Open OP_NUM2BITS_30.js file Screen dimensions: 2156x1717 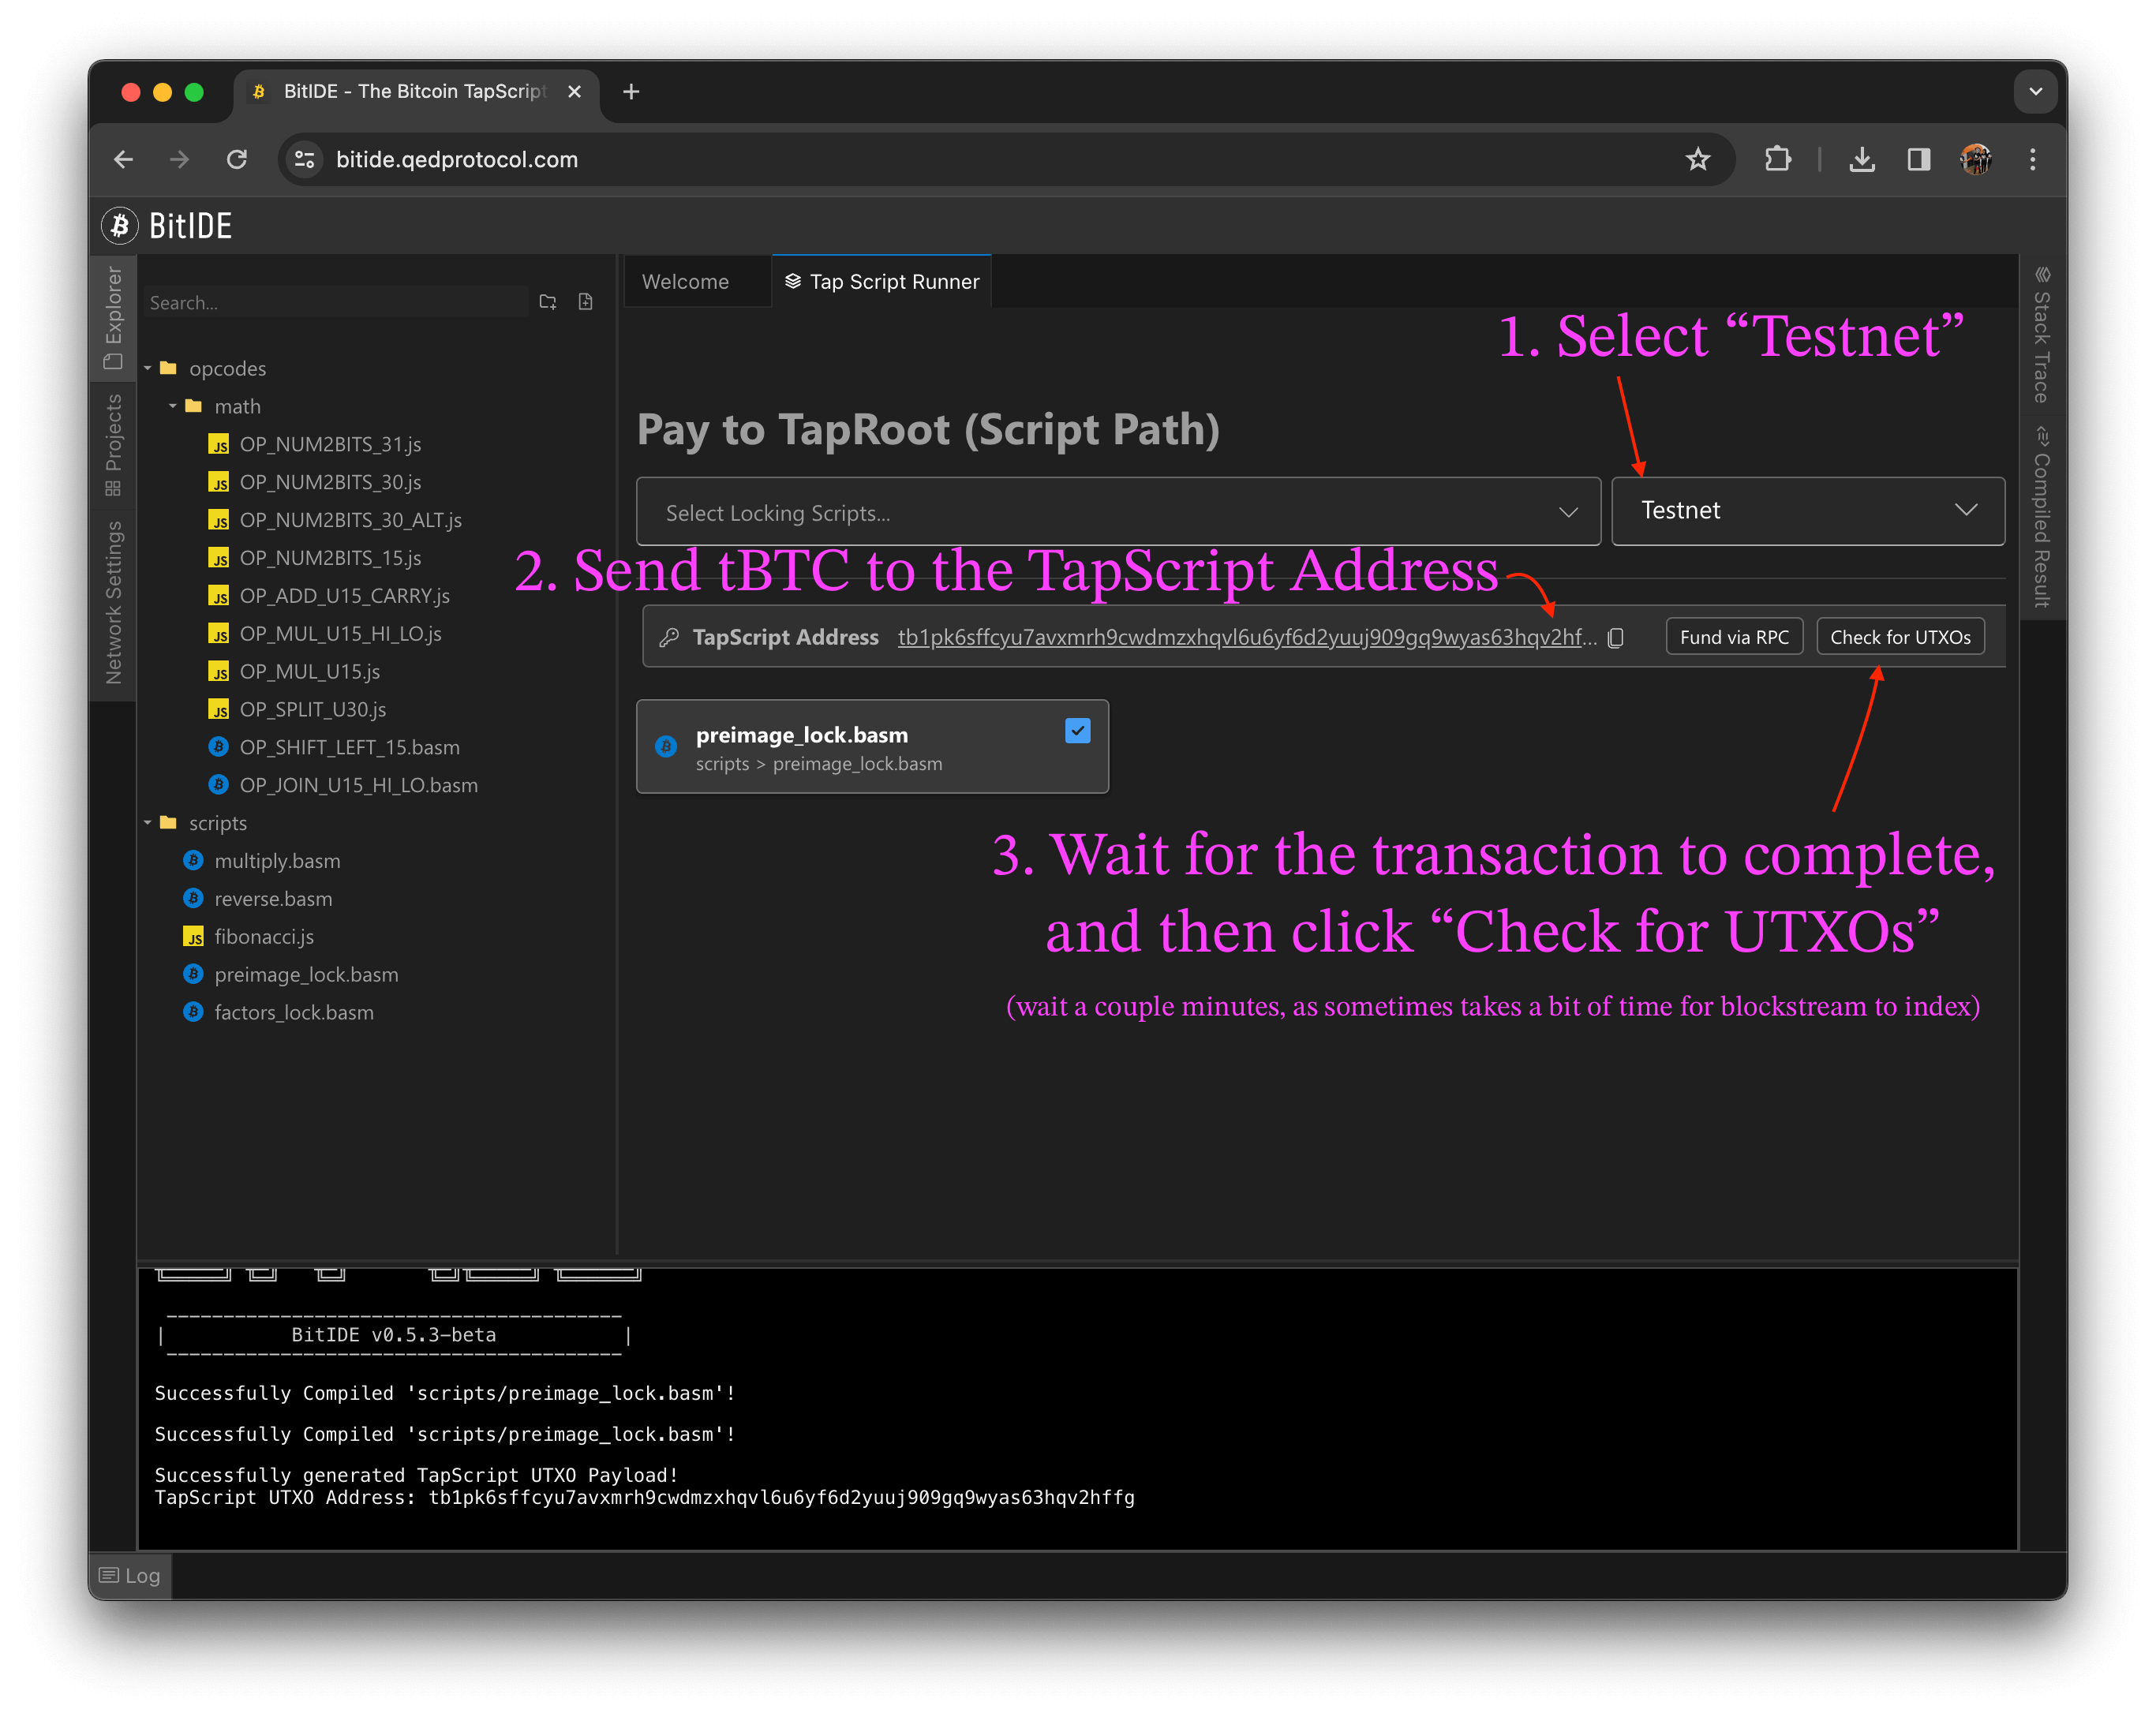(x=330, y=482)
